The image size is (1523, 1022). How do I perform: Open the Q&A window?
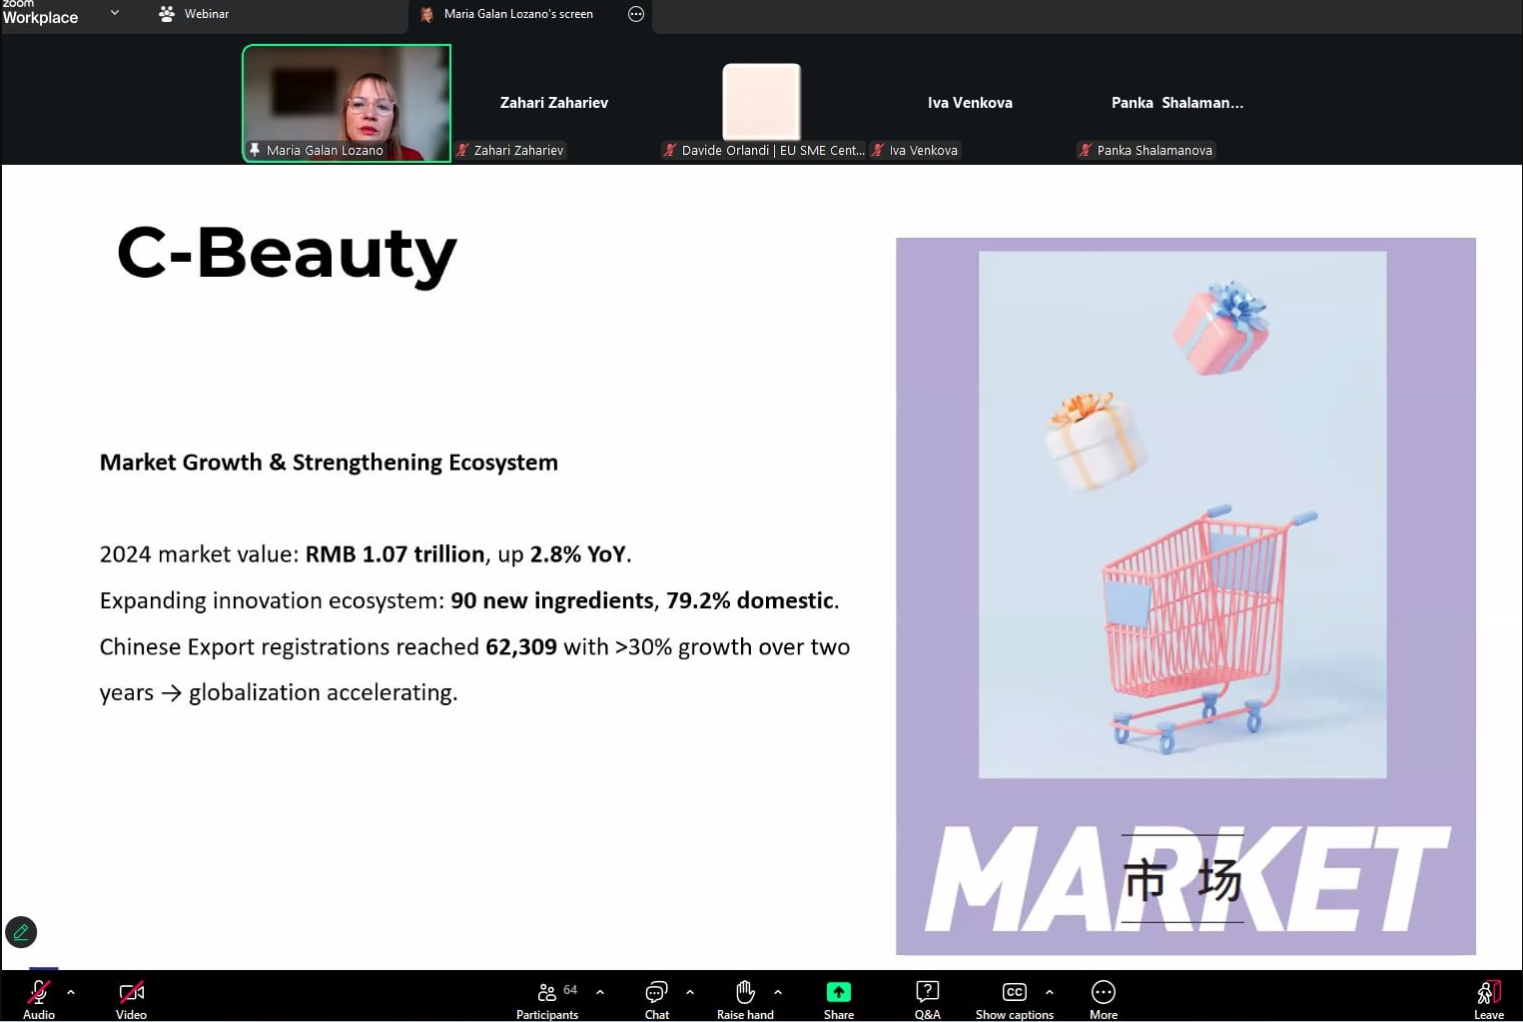pos(927,992)
